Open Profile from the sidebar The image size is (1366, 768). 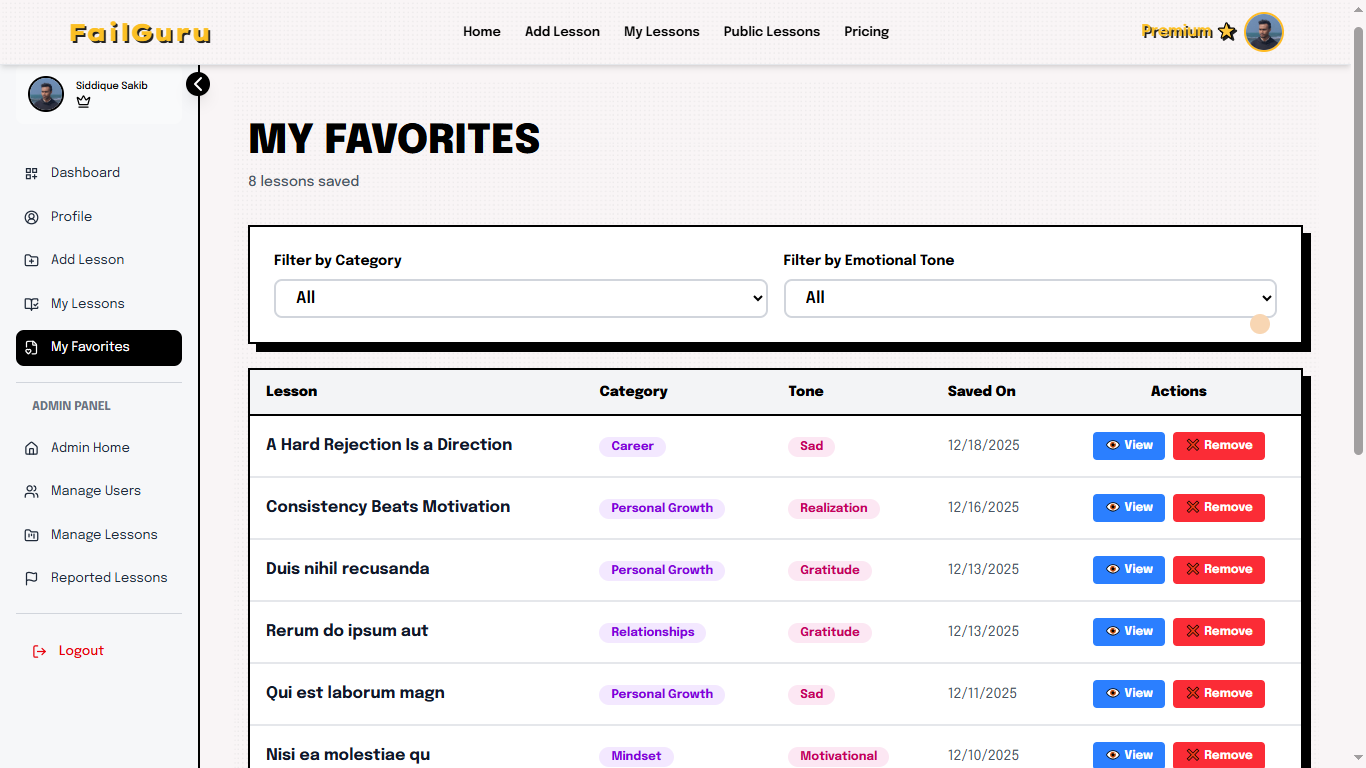99,217
